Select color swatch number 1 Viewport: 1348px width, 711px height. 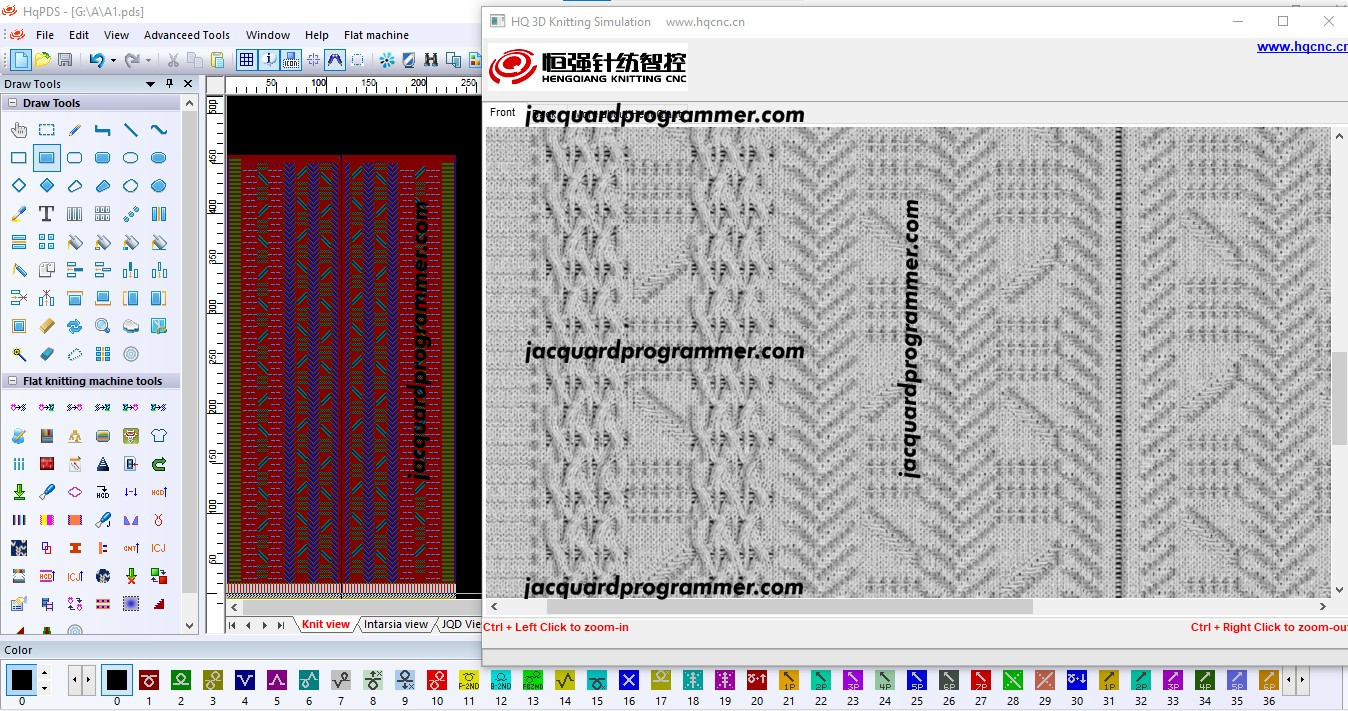[149, 680]
